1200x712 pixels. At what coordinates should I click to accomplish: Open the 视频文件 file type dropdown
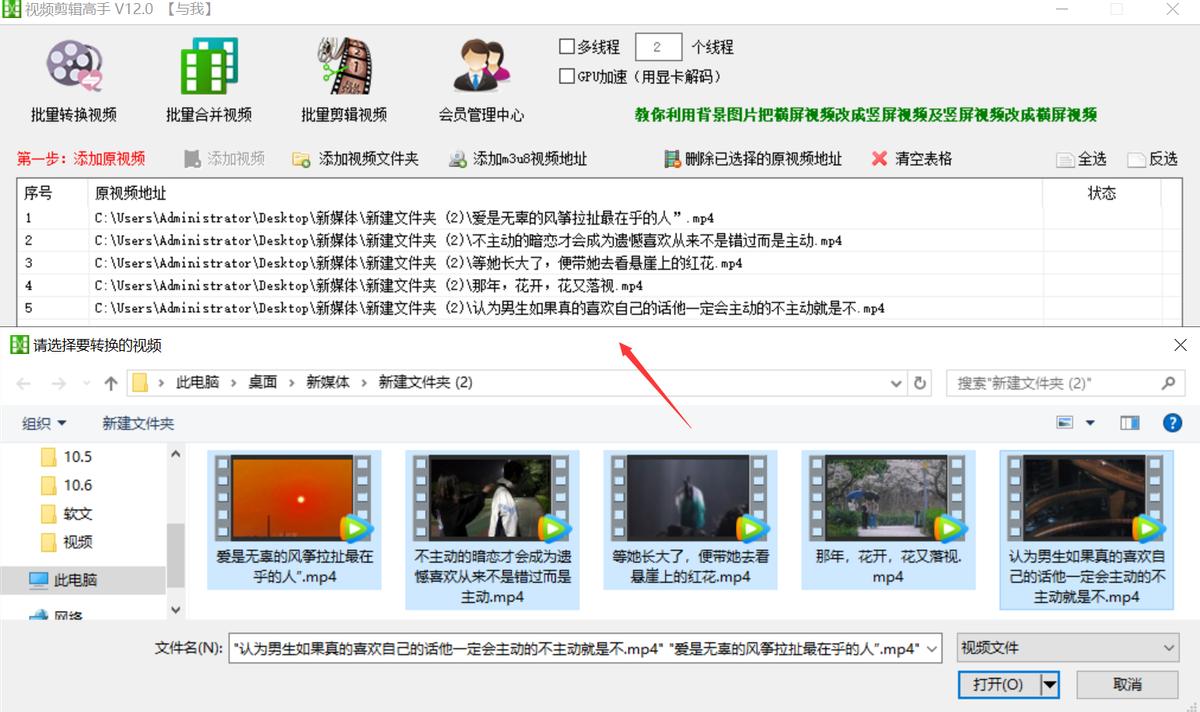click(x=1067, y=647)
